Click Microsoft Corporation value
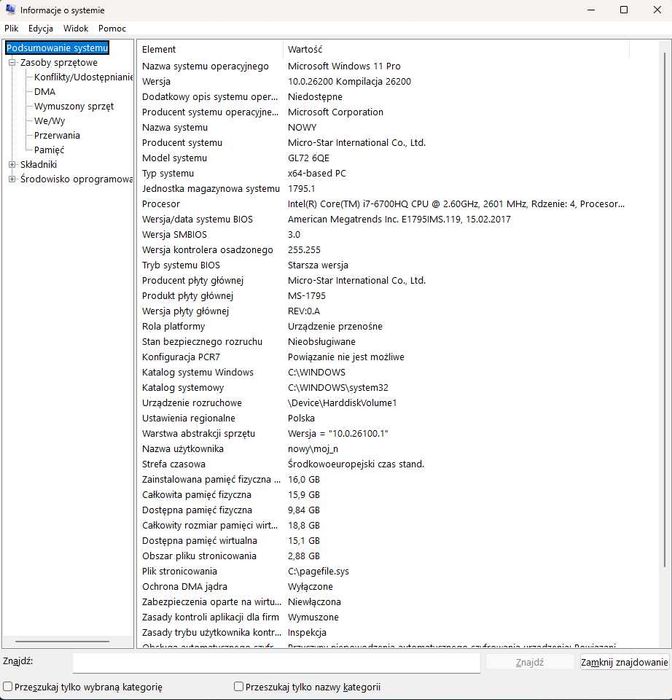 tap(335, 112)
